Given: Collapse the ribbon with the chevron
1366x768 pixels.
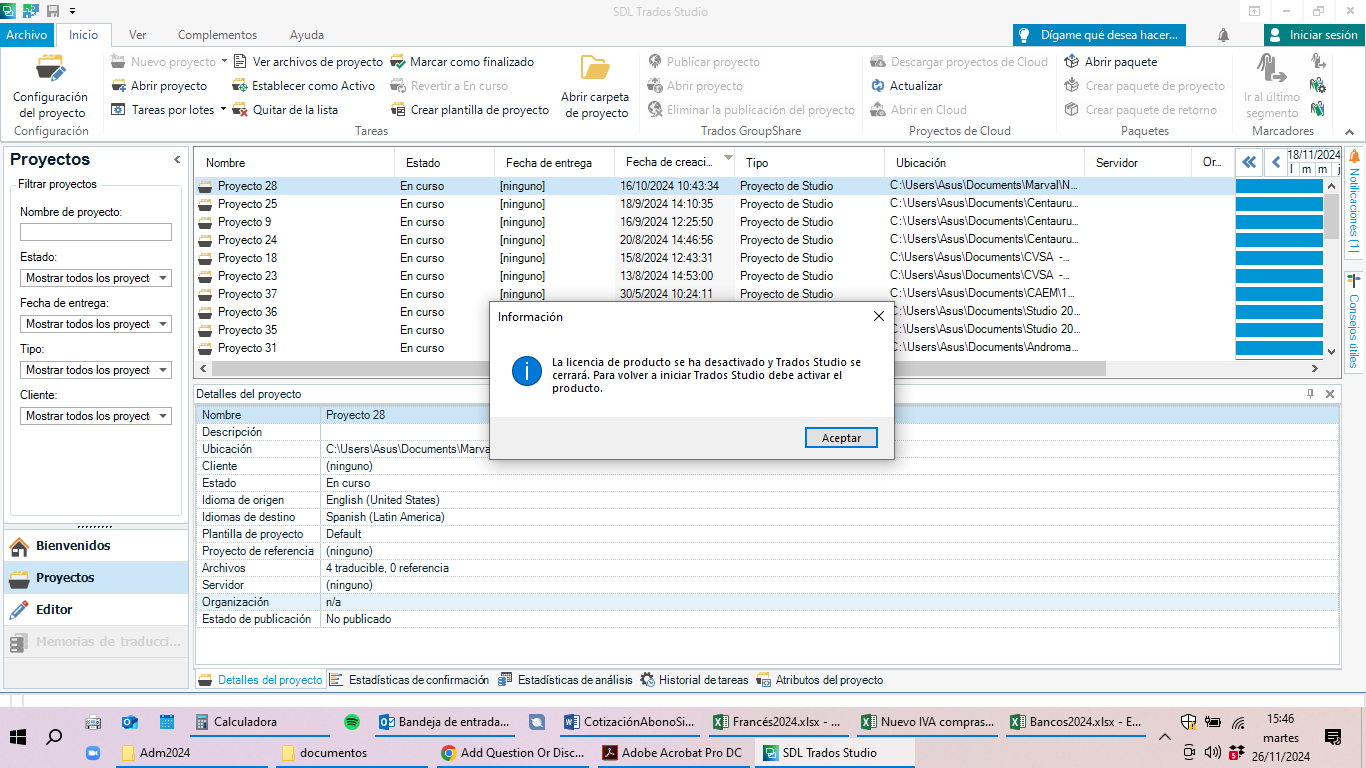Looking at the screenshot, I should [1349, 131].
